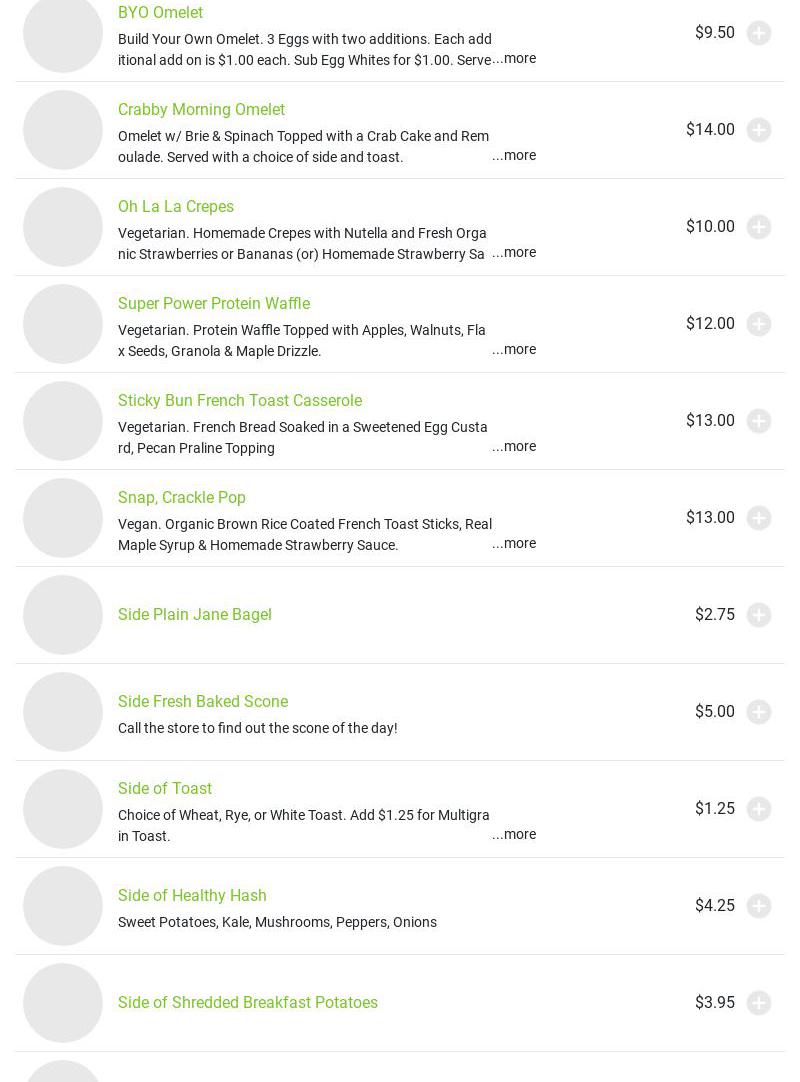Expand Sticky Bun French Toast Casserole details
The image size is (800, 1082).
[x=514, y=446]
